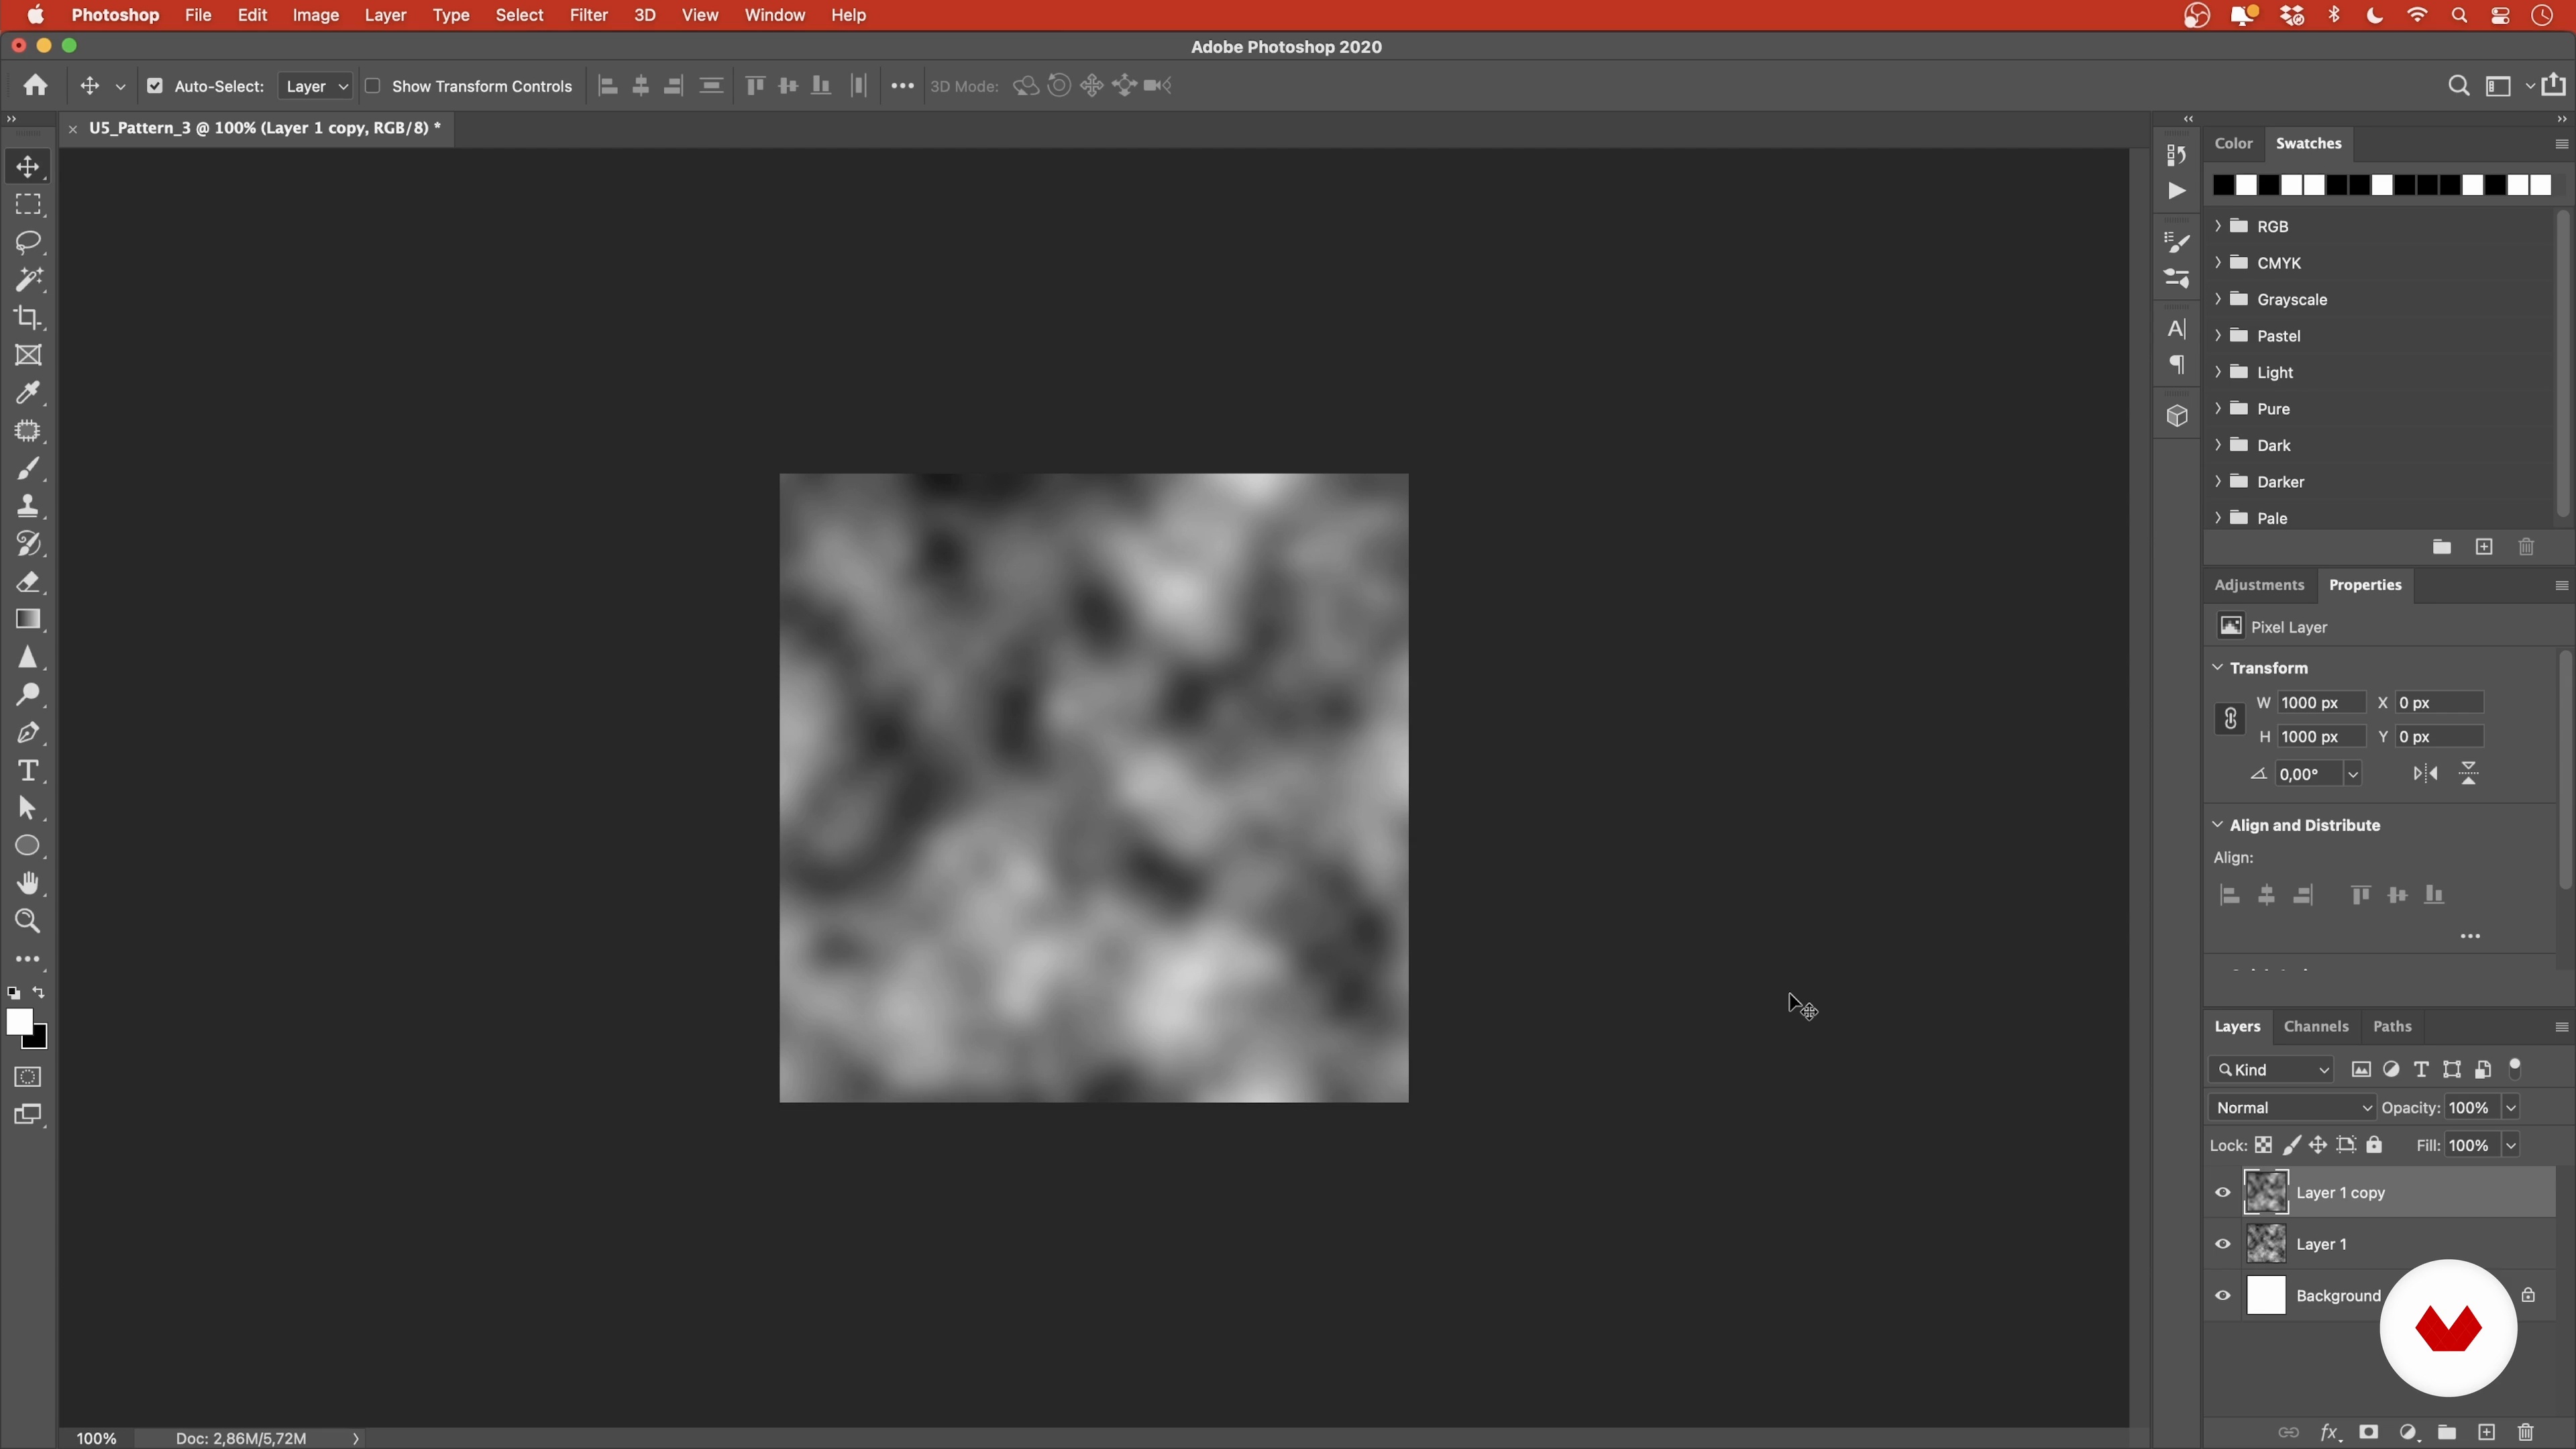Open the blend mode Normal dropdown
The image size is (2576, 1449).
pyautogui.click(x=2291, y=1108)
